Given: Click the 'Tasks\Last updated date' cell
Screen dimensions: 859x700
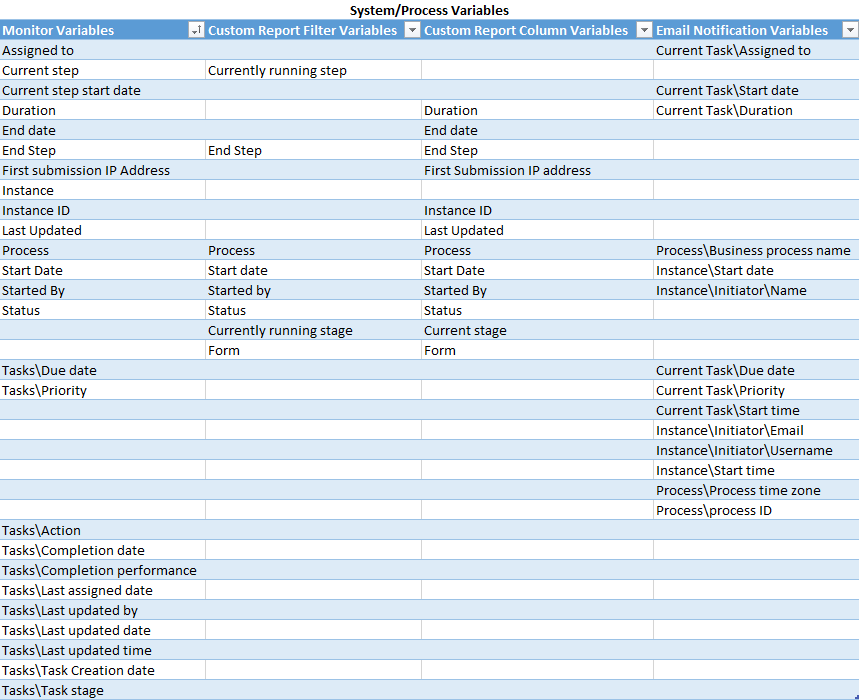Looking at the screenshot, I should point(102,630).
